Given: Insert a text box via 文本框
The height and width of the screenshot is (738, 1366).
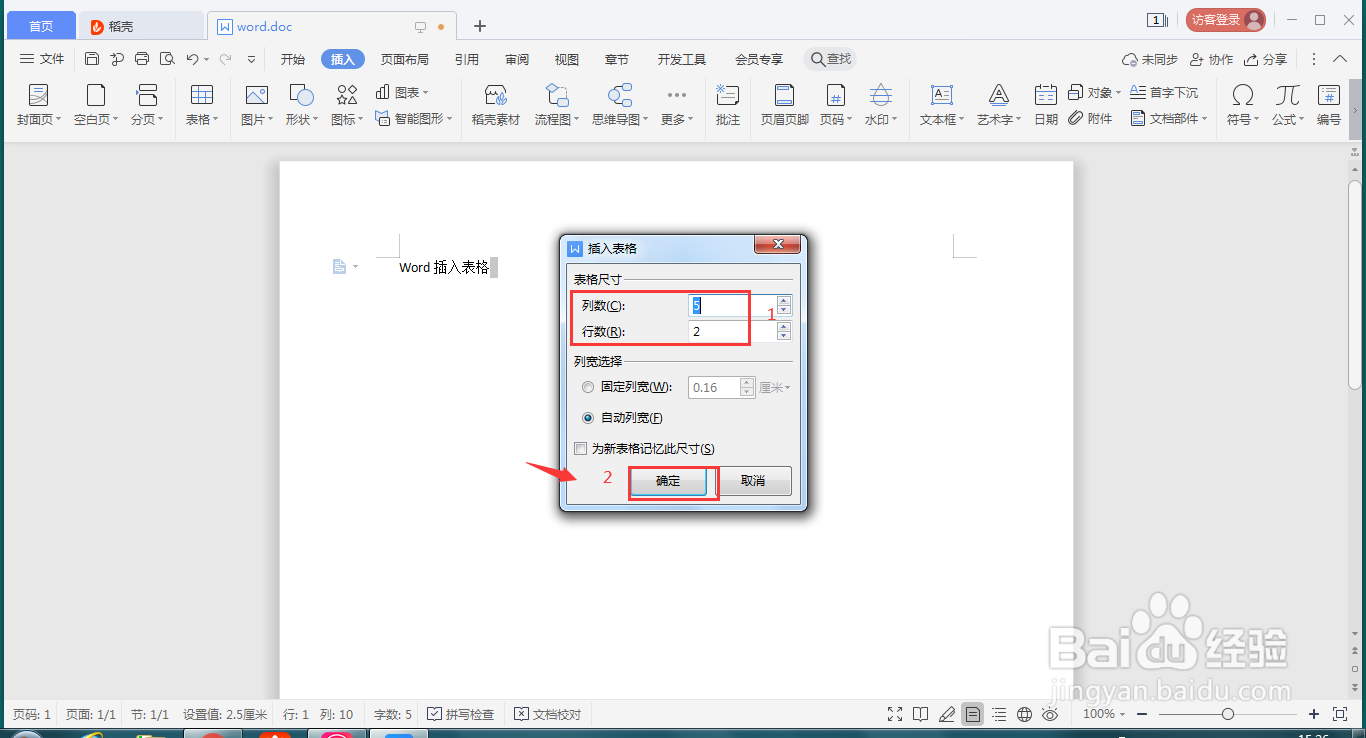Looking at the screenshot, I should coord(939,104).
